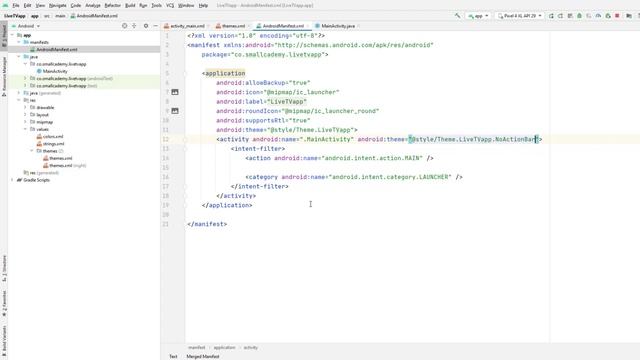The height and width of the screenshot is (360, 640).
Task: Click the red Stop button in toolbar
Action: [617, 16]
